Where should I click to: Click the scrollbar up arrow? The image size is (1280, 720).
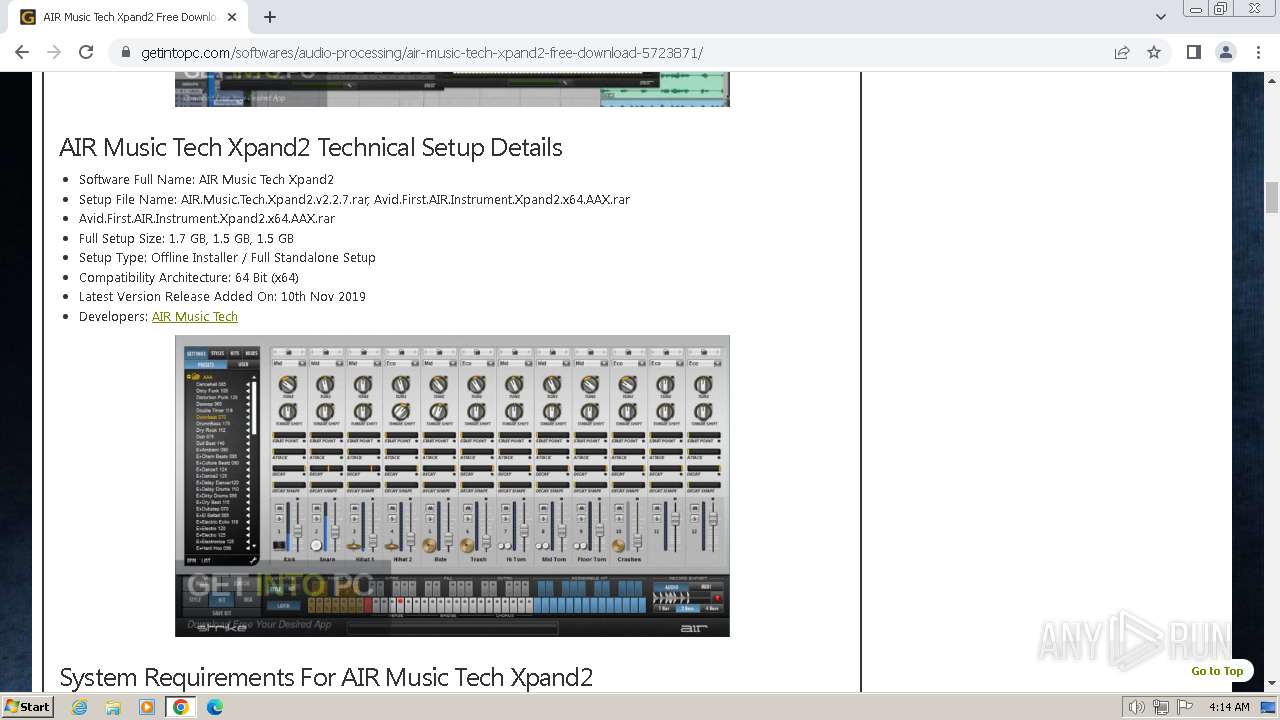click(x=1272, y=79)
